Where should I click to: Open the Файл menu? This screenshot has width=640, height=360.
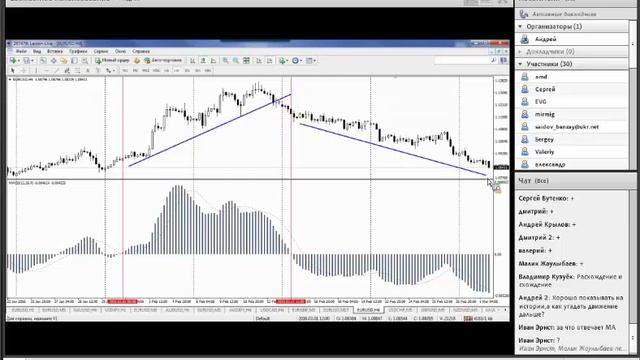click(x=21, y=51)
